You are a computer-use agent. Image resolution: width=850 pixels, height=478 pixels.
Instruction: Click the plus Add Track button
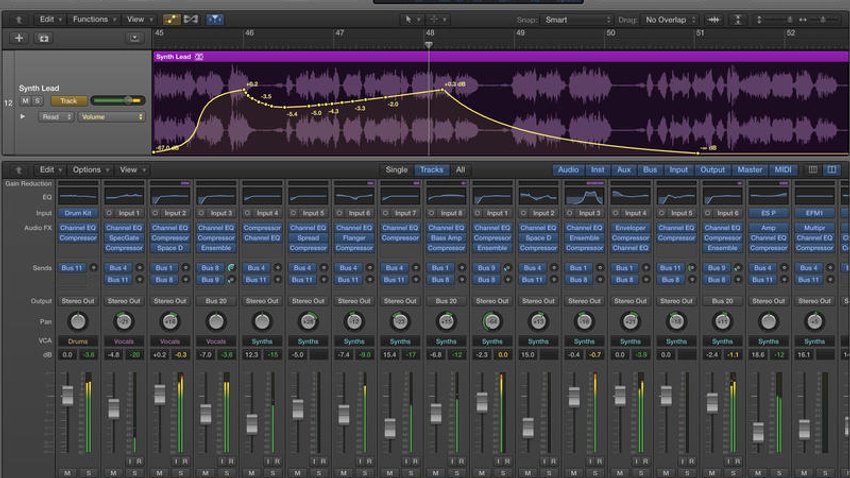19,38
